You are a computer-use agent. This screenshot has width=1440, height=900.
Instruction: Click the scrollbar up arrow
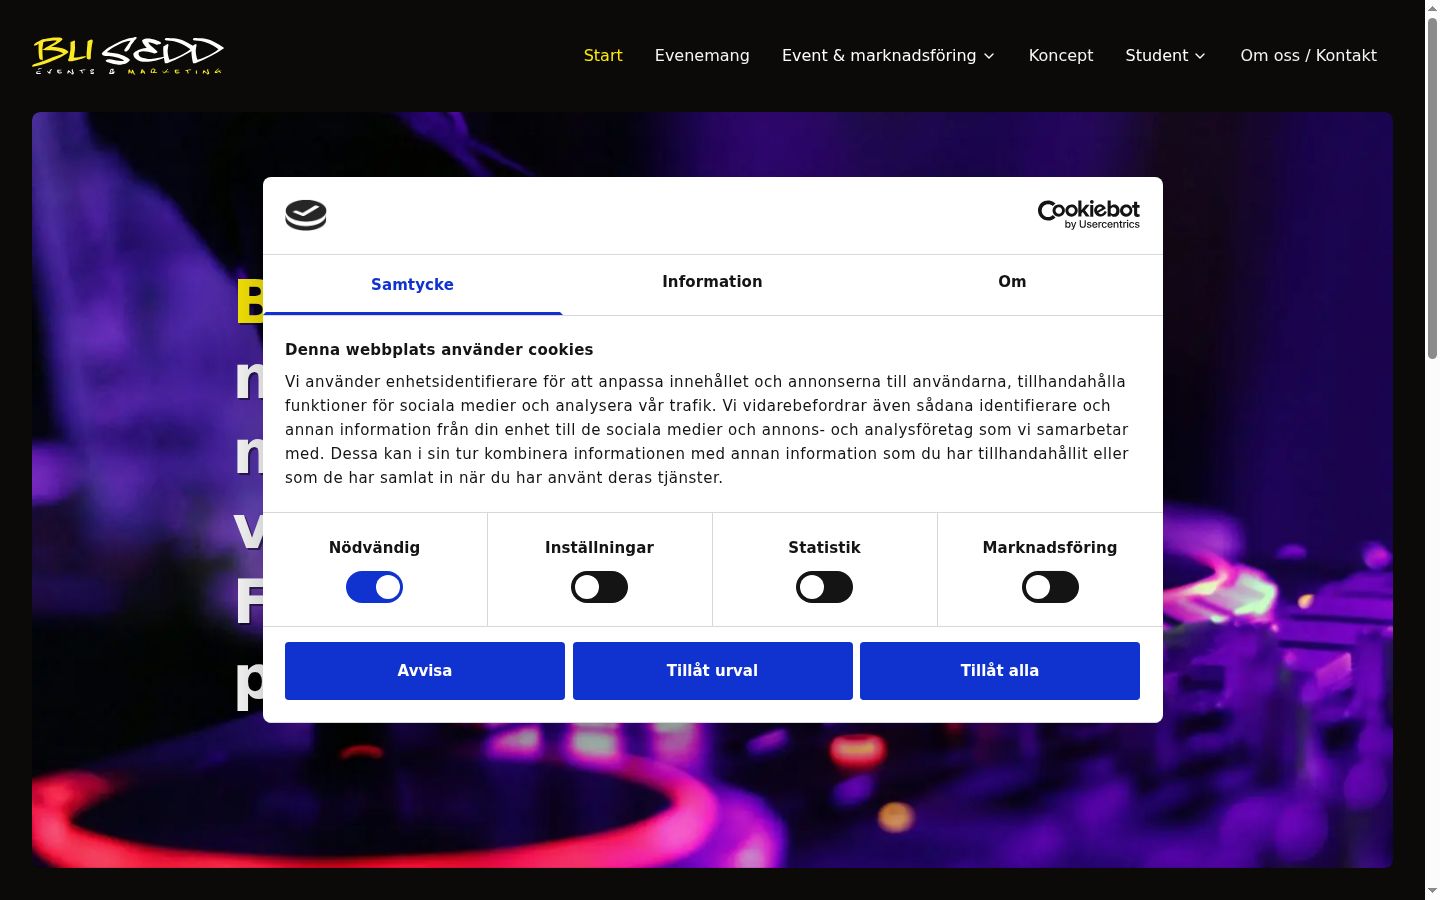coord(1432,8)
